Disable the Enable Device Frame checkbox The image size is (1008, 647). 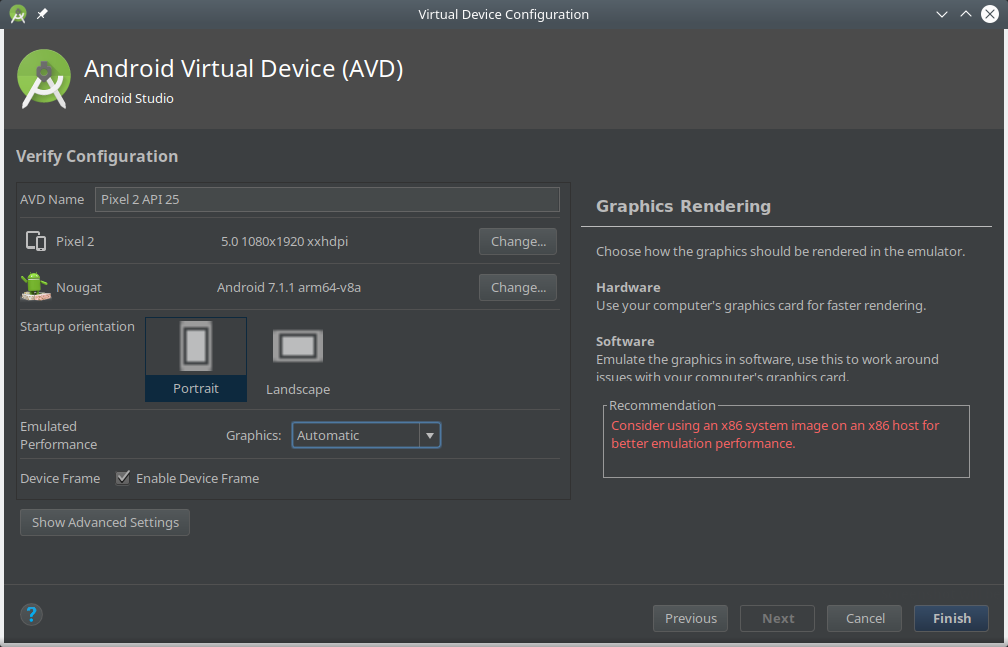[x=123, y=478]
